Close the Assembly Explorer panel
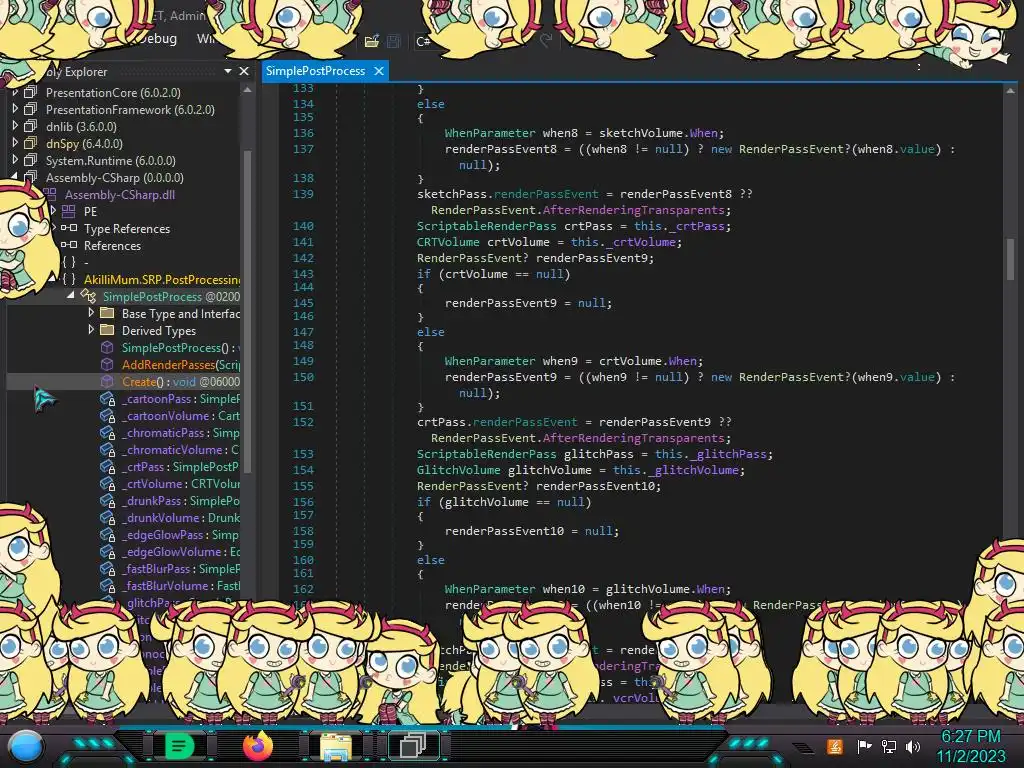The height and width of the screenshot is (768, 1024). click(x=244, y=71)
